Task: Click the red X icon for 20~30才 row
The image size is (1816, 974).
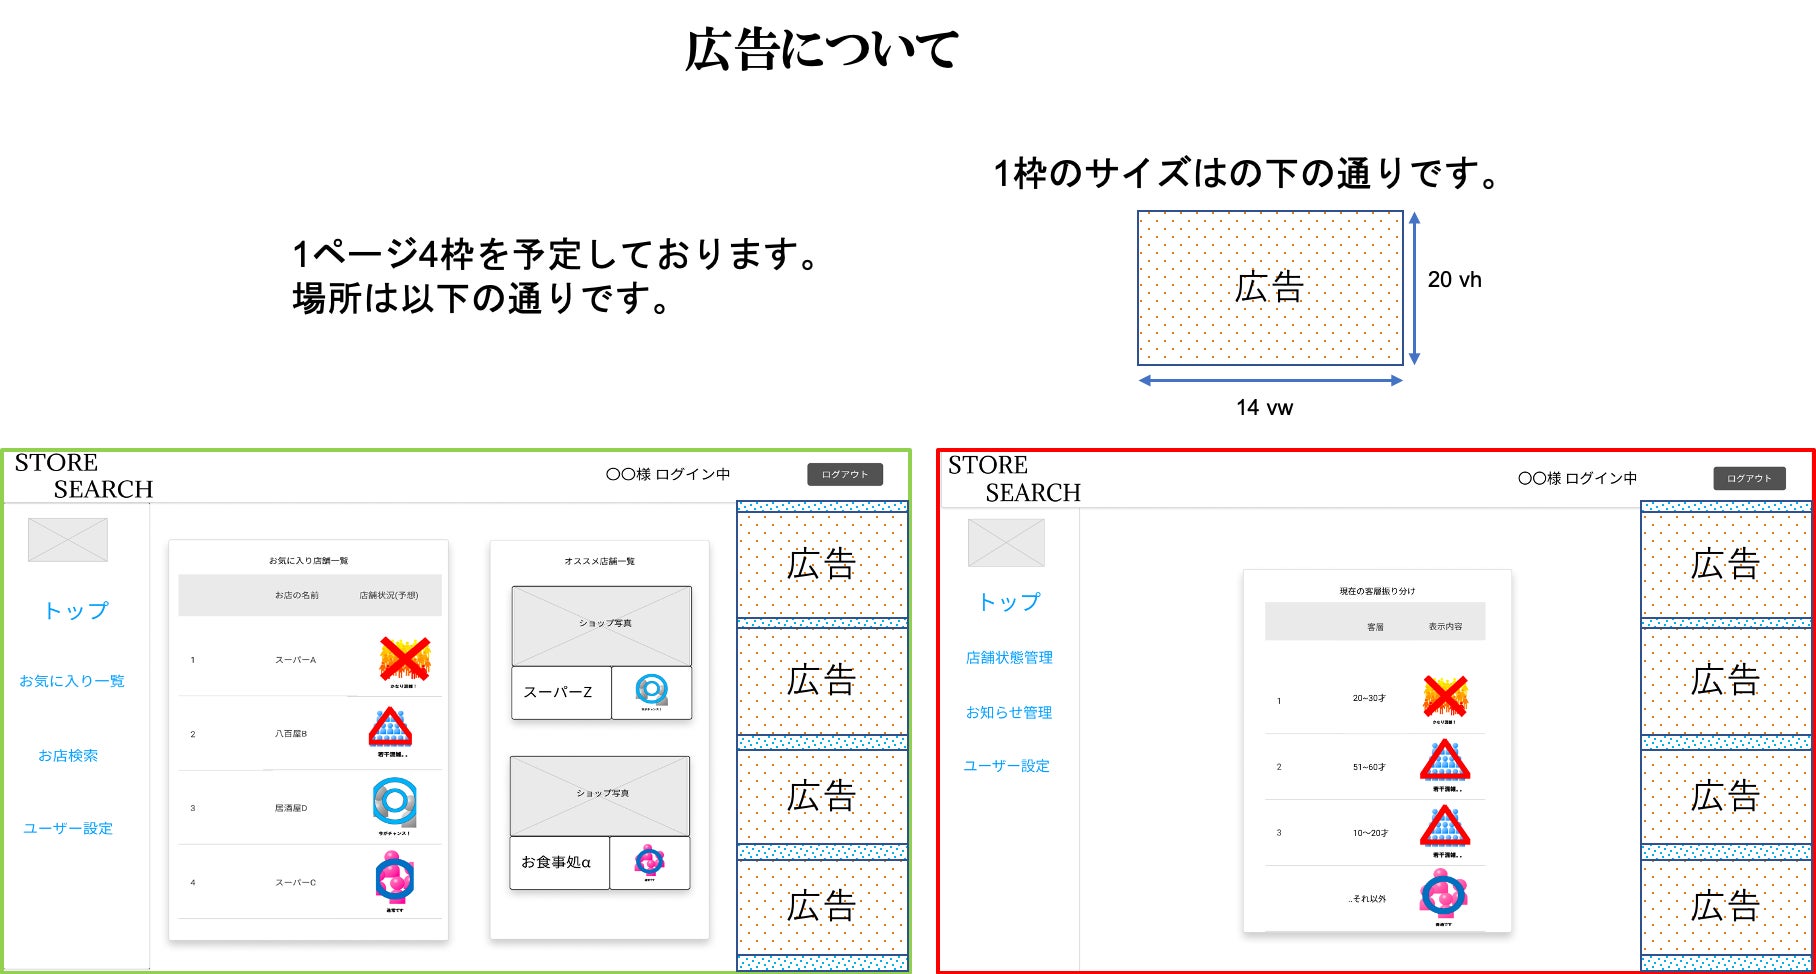Action: tap(1444, 696)
